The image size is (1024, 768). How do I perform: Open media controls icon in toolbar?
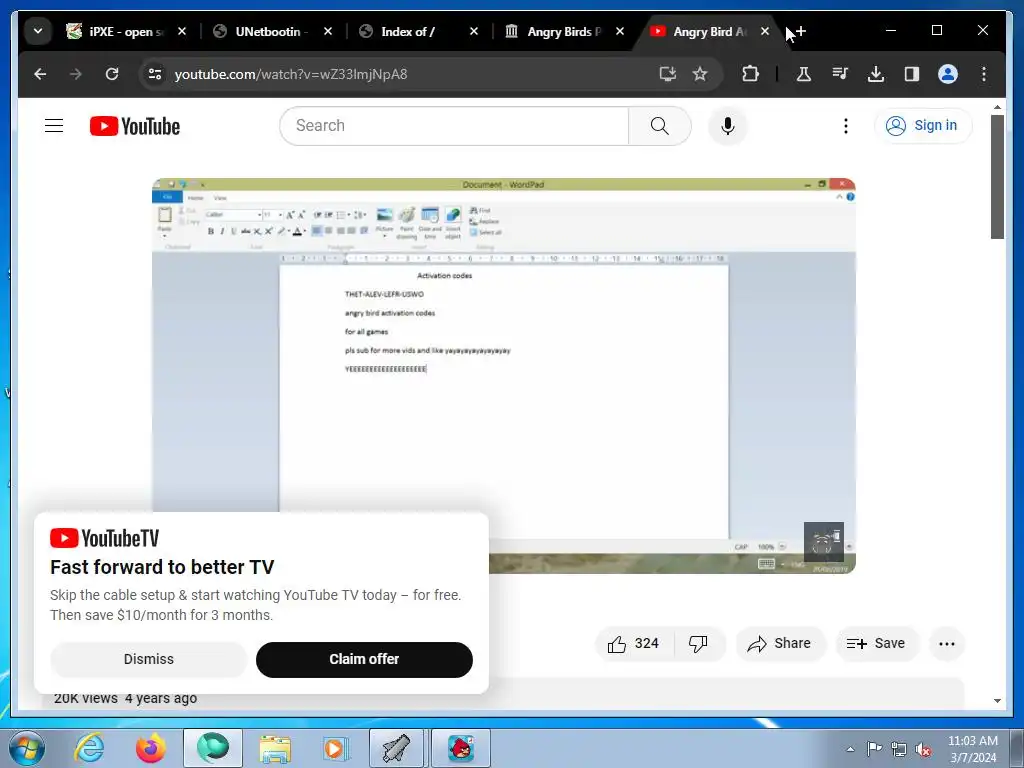point(840,74)
